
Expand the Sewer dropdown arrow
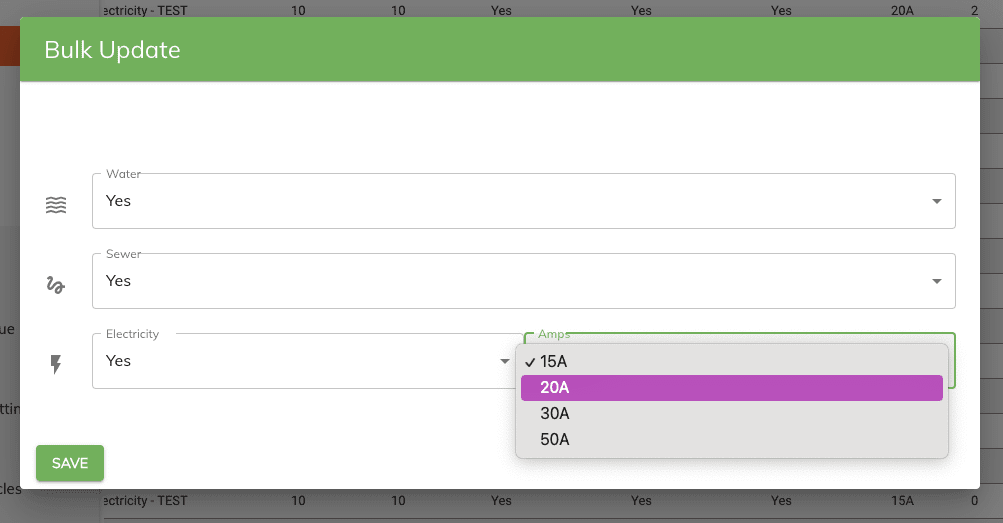(936, 281)
